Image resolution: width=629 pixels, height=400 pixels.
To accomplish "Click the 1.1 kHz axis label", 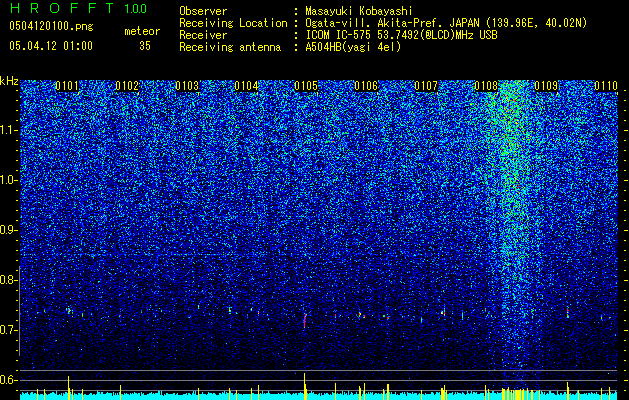I will point(8,130).
